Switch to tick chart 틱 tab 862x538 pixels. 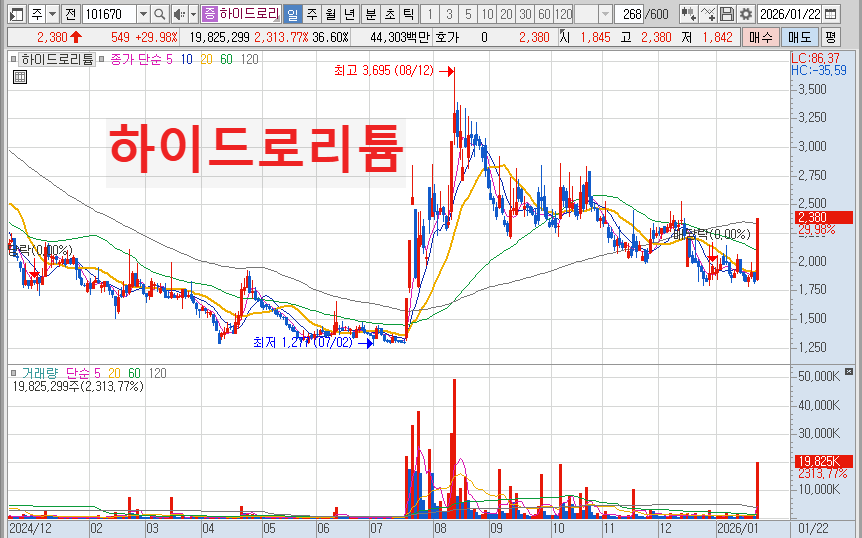[x=408, y=14]
